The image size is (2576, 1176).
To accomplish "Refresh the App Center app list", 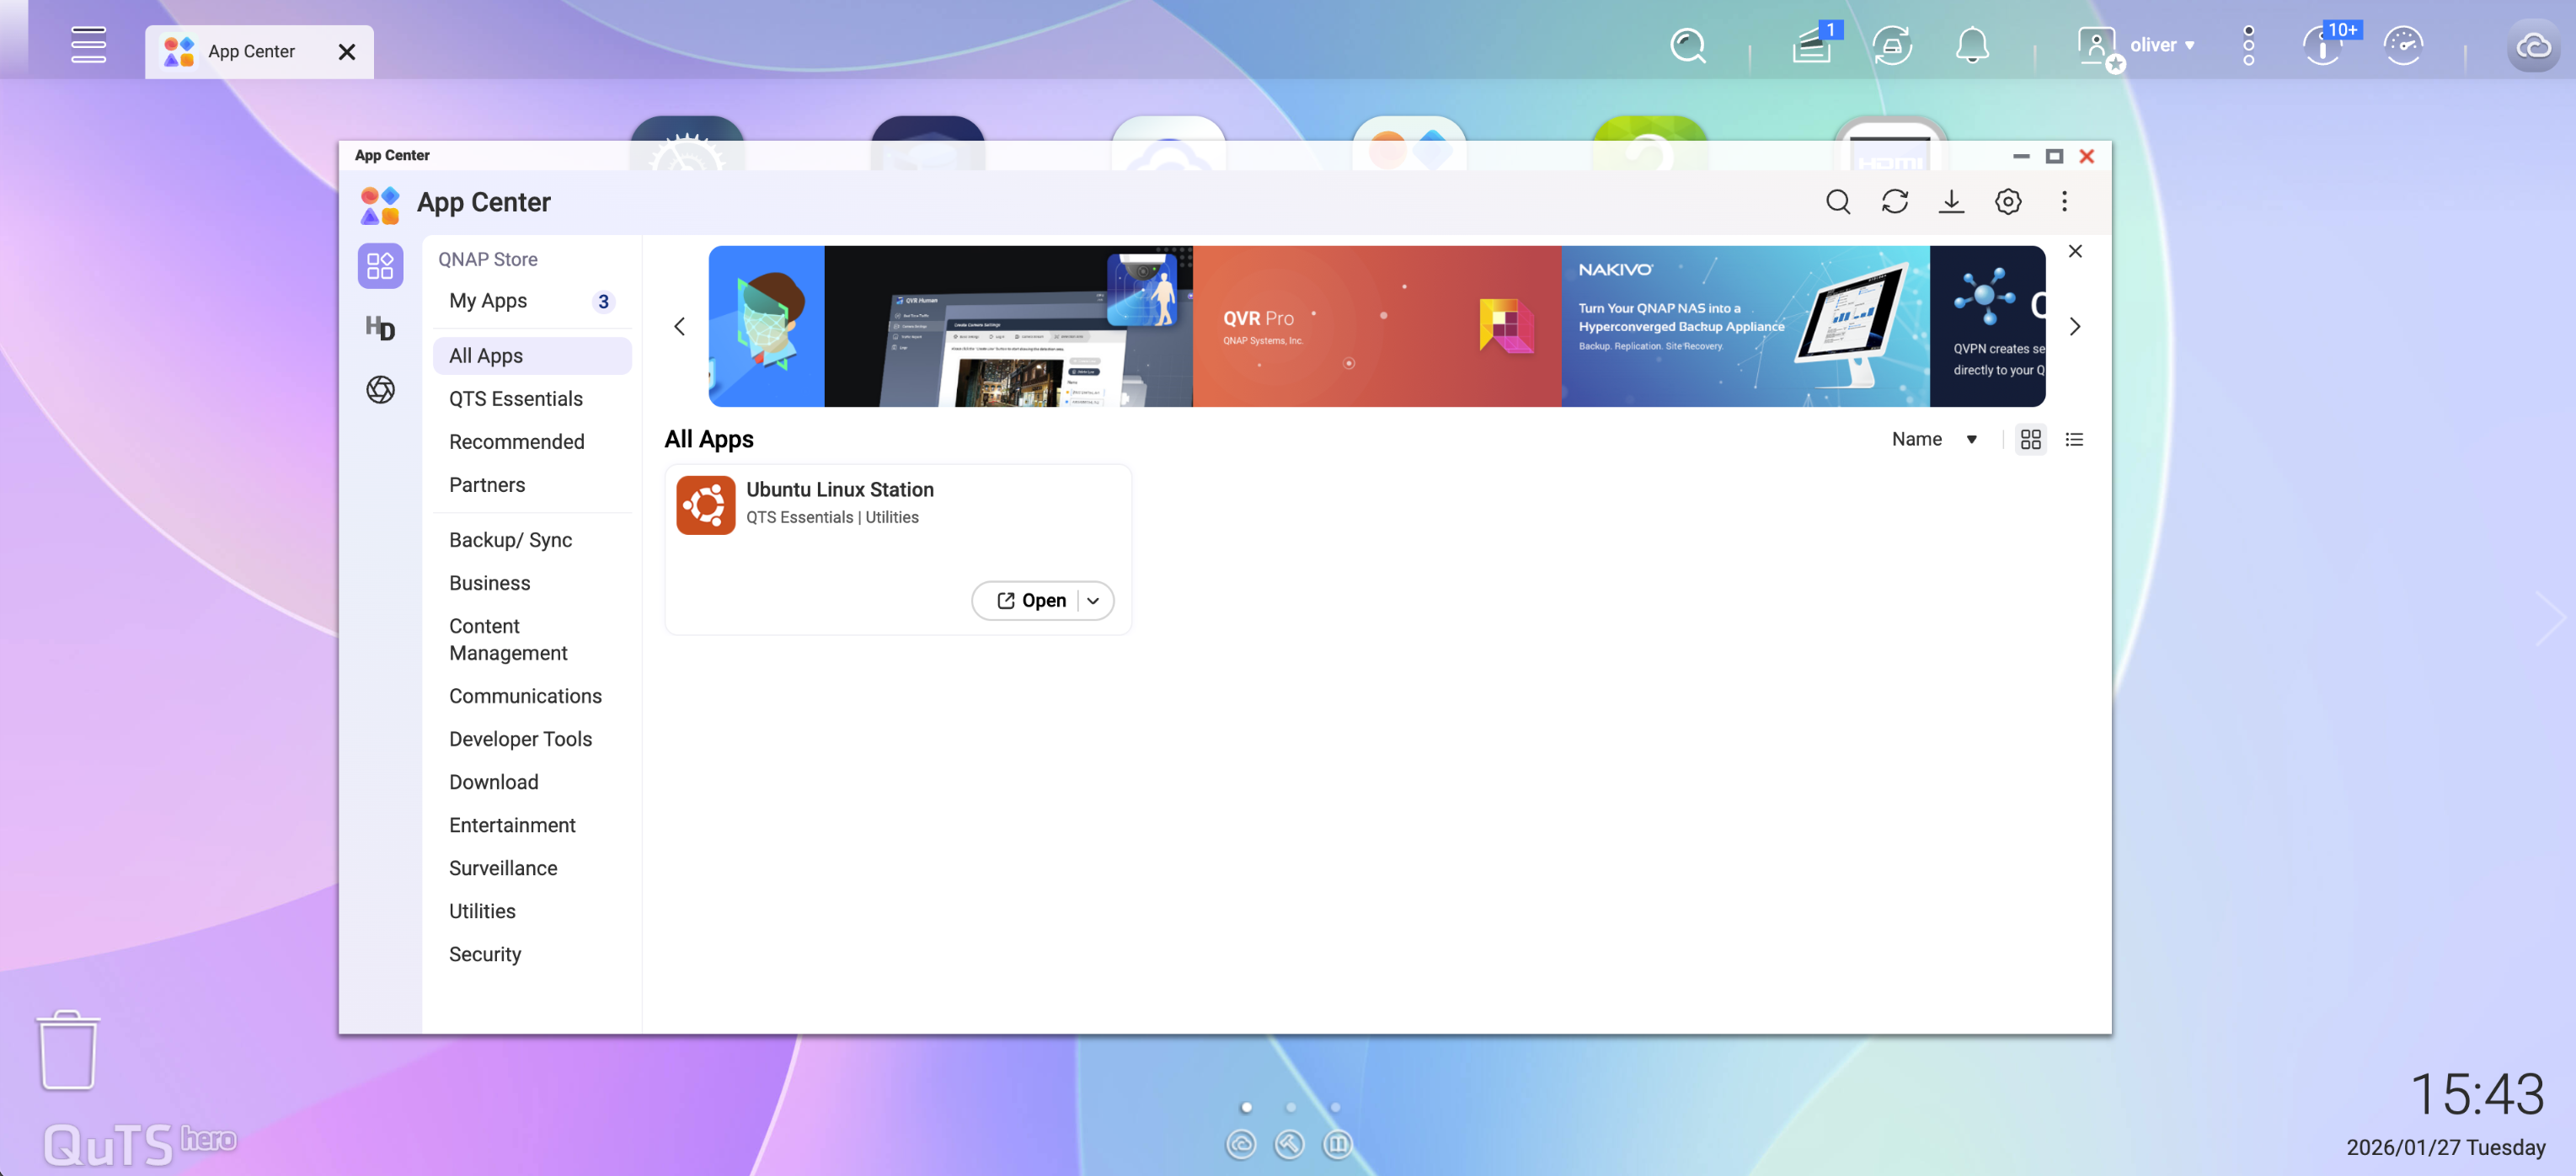I will click(1895, 201).
